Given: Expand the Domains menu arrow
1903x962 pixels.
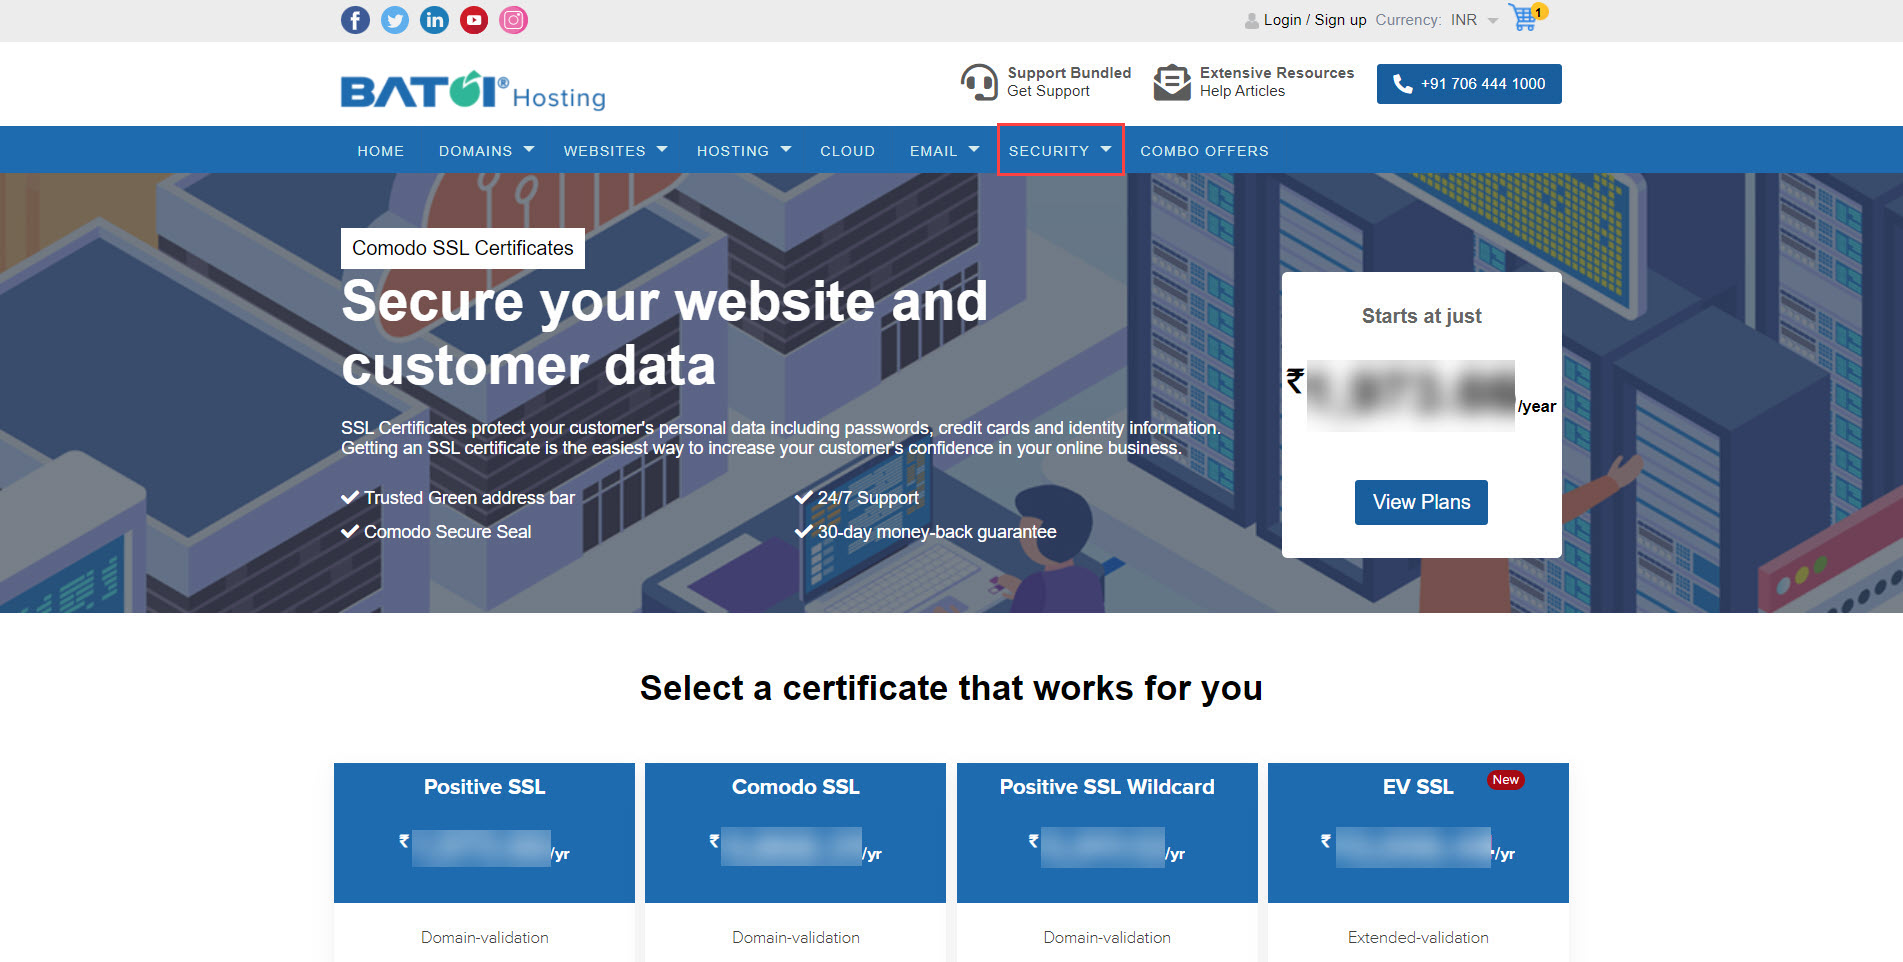Looking at the screenshot, I should [x=529, y=150].
